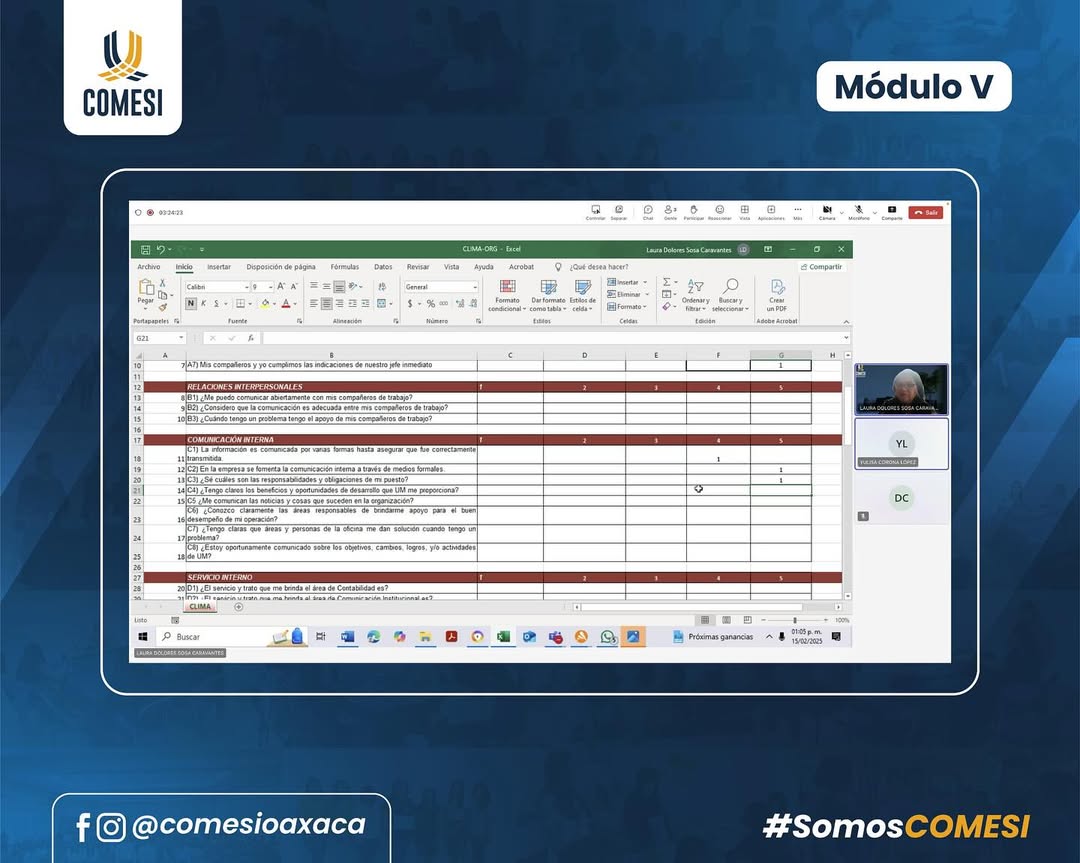Click the Compartir button in Excel
The width and height of the screenshot is (1080, 863).
click(822, 267)
